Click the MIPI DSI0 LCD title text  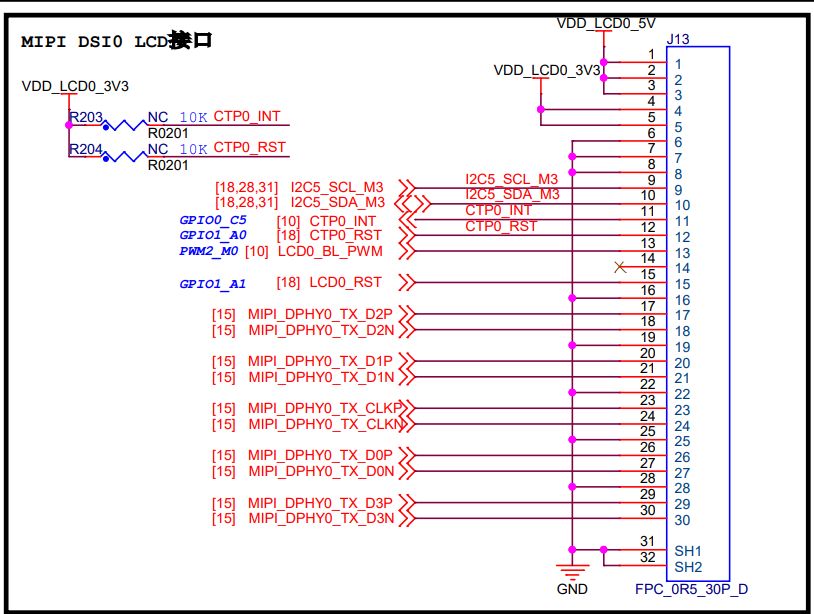pos(117,41)
